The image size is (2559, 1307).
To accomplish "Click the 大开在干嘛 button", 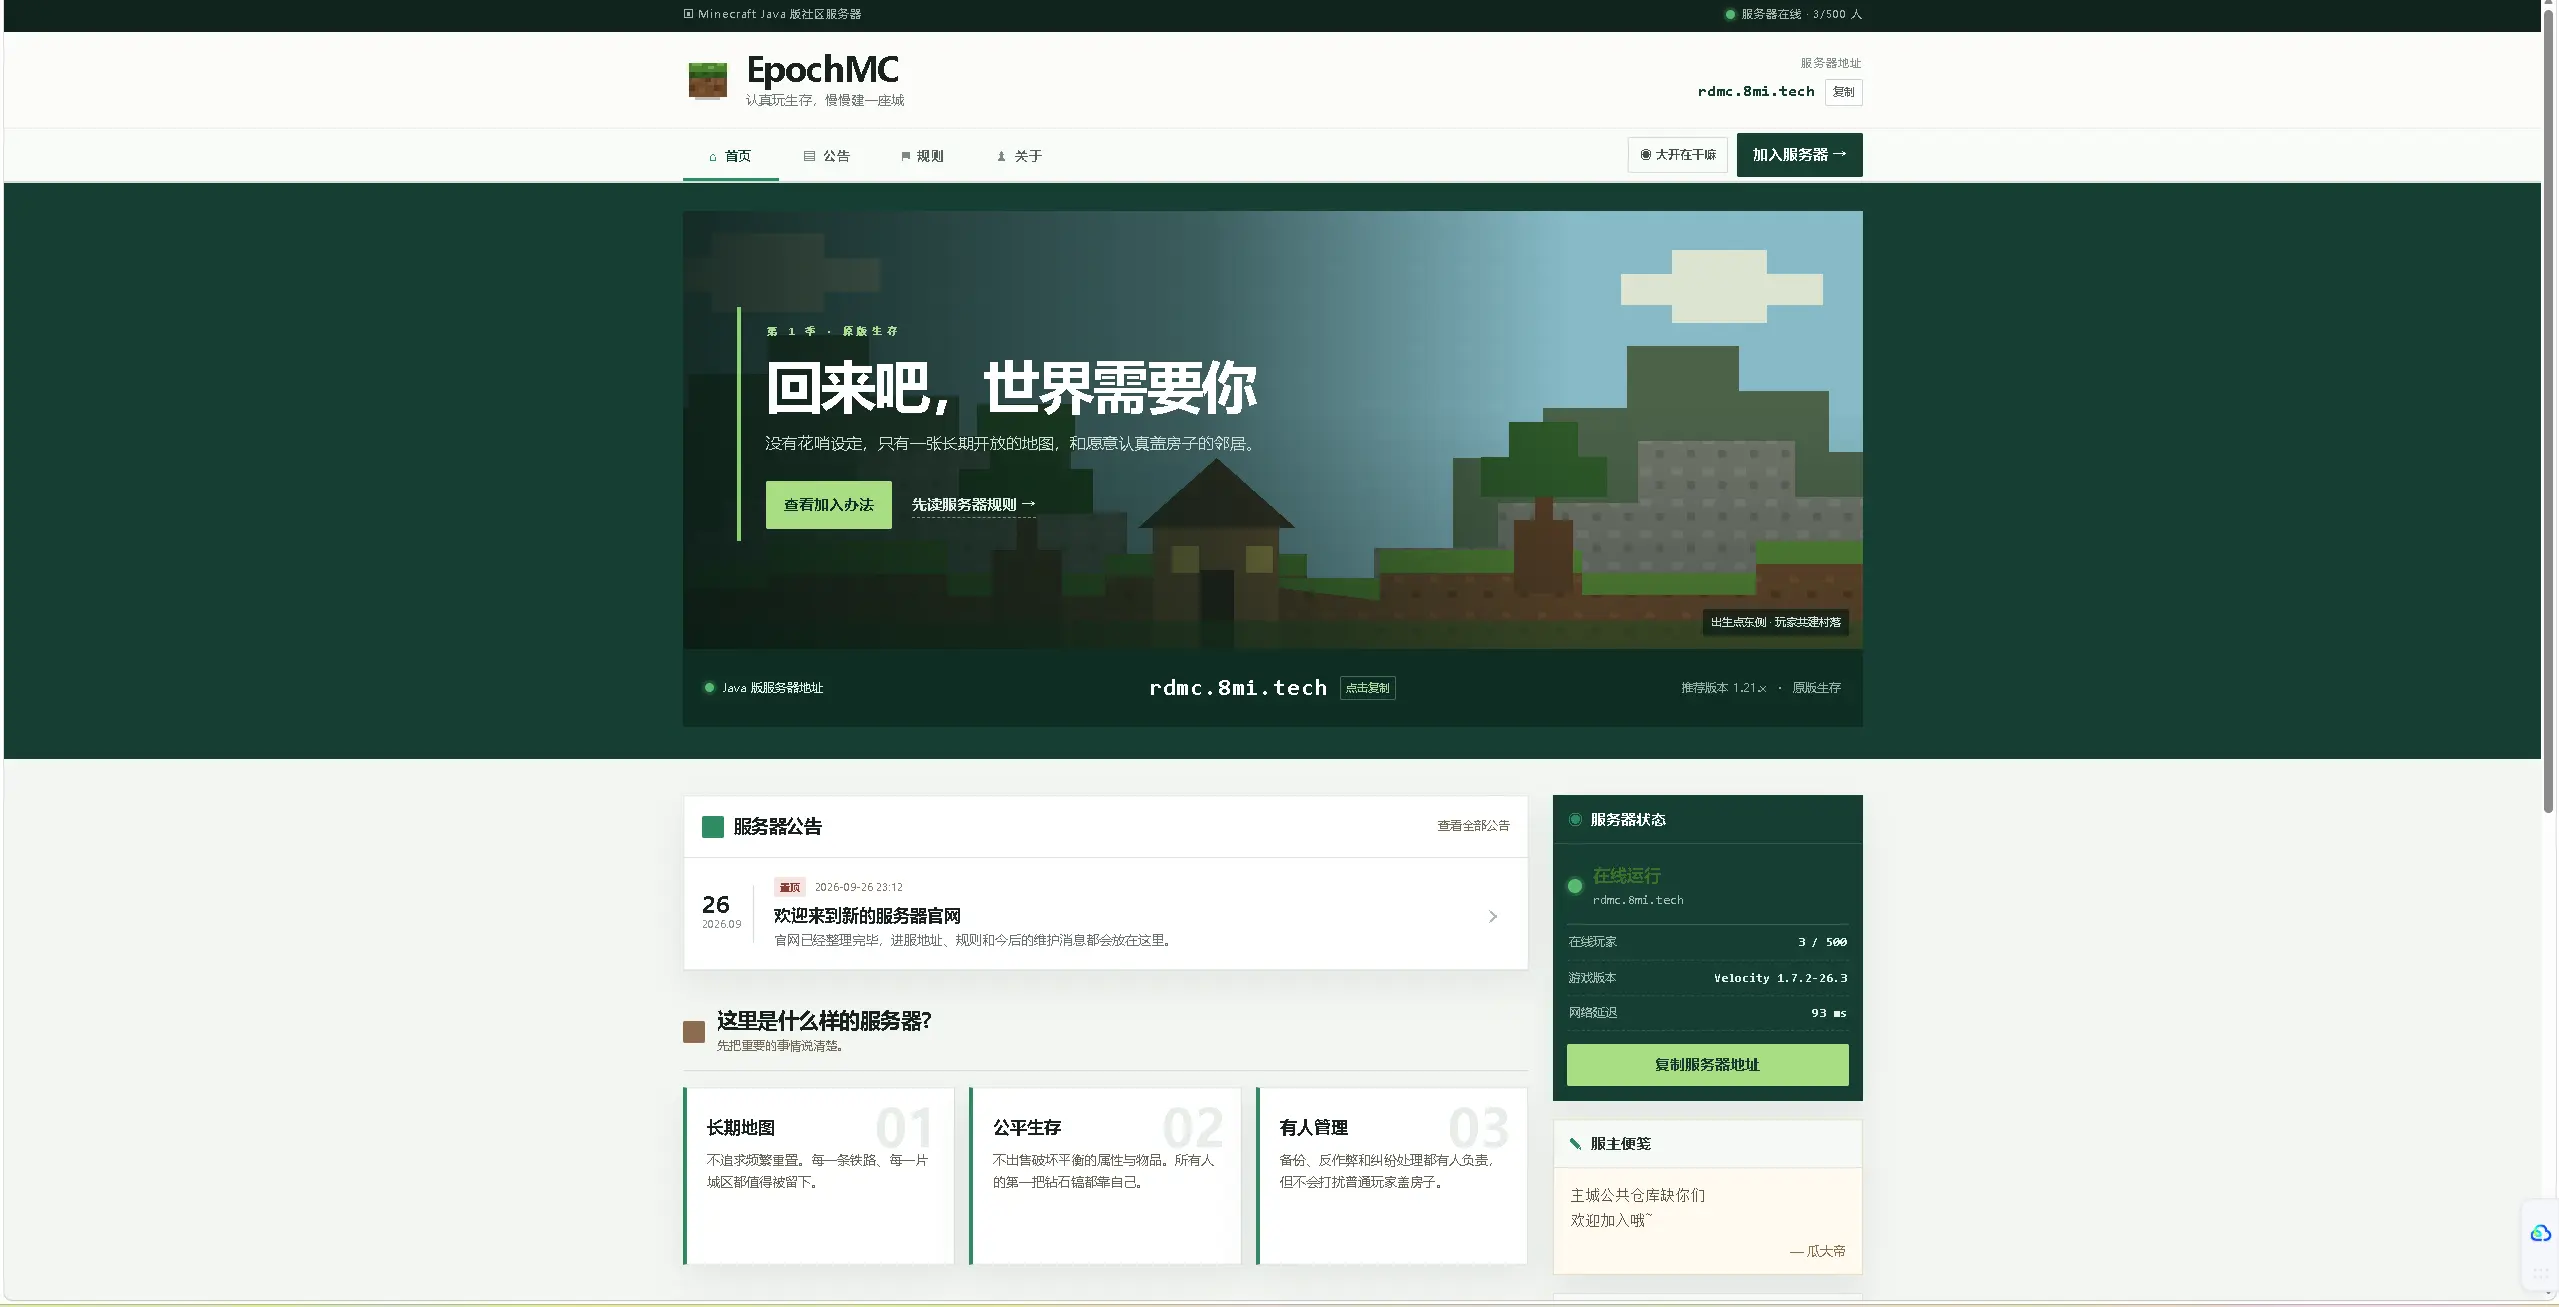I will (1677, 155).
